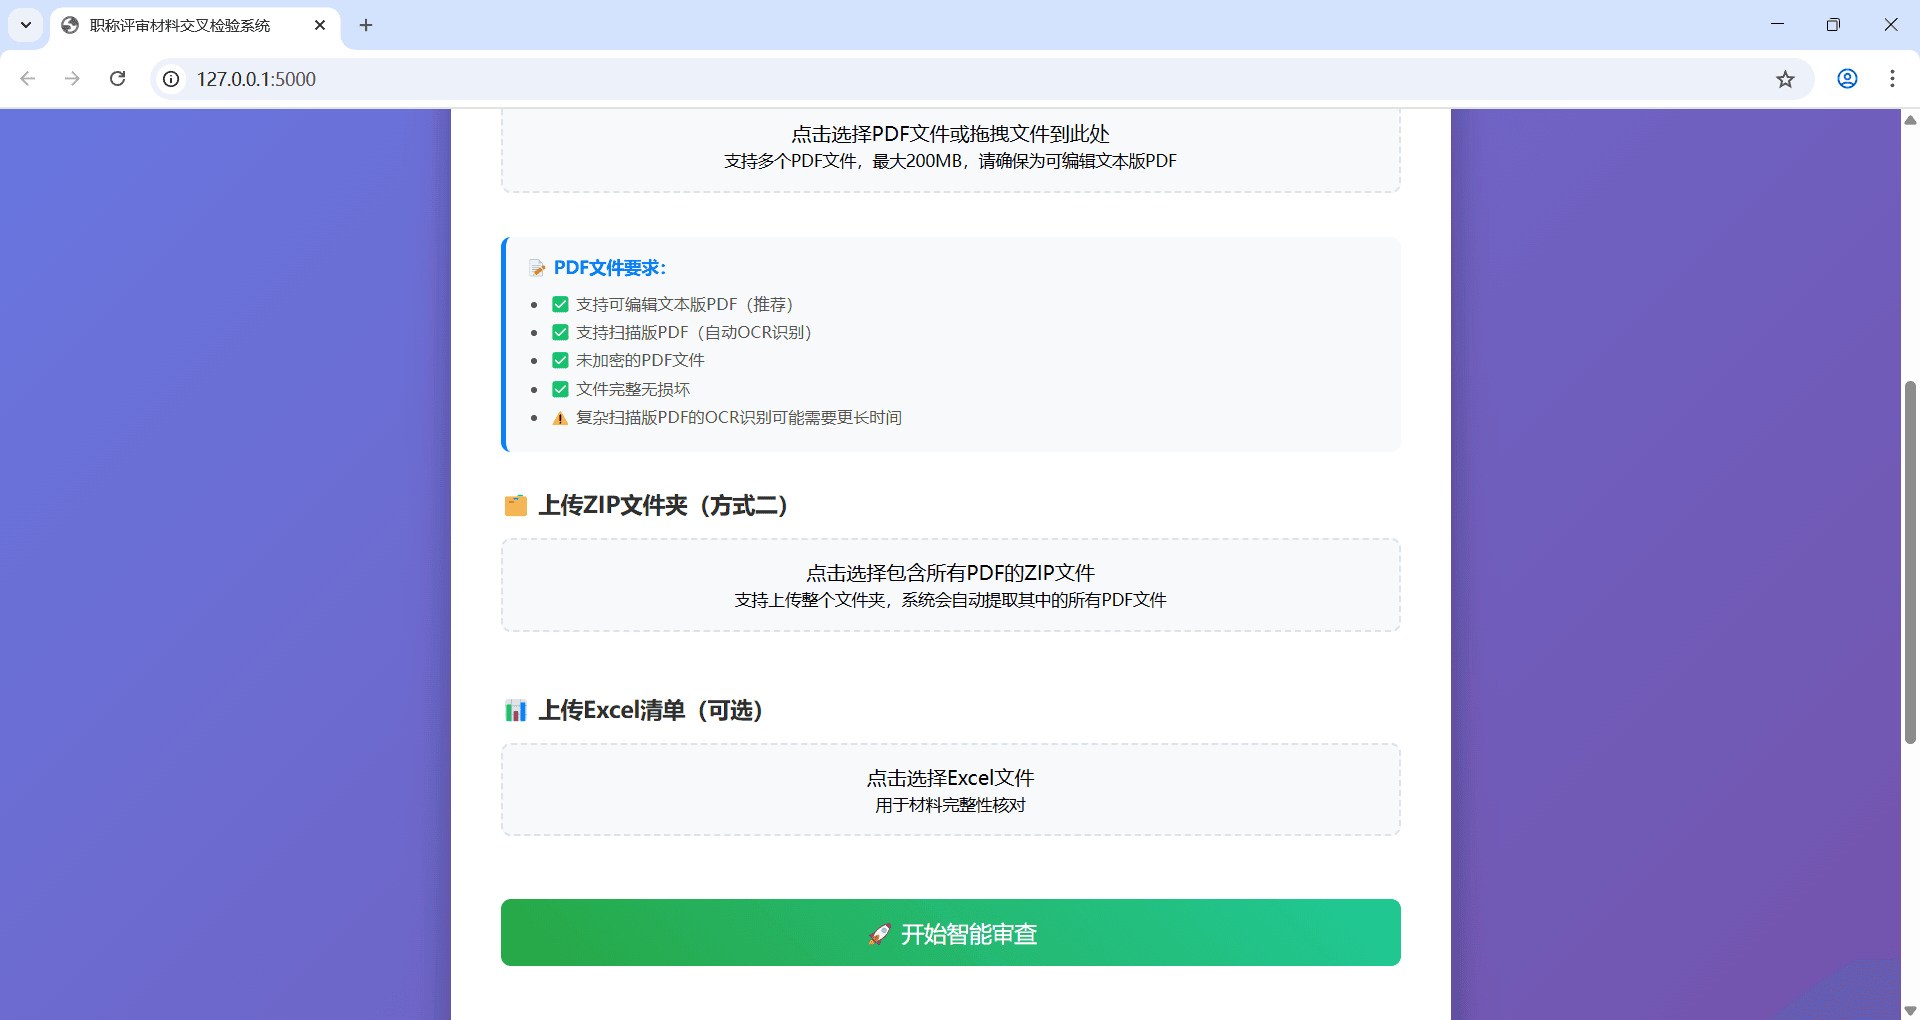
Task: Open the Chrome three-dot menu
Action: click(x=1892, y=79)
